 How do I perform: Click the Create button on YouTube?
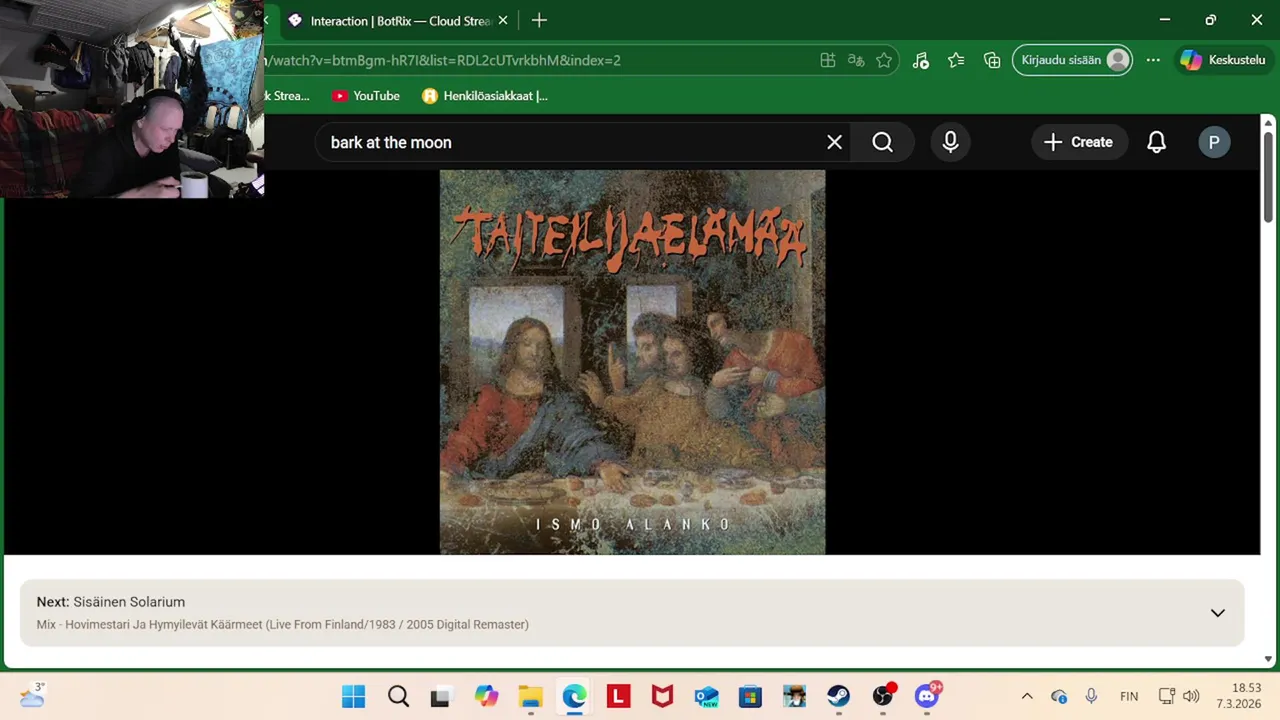1078,142
